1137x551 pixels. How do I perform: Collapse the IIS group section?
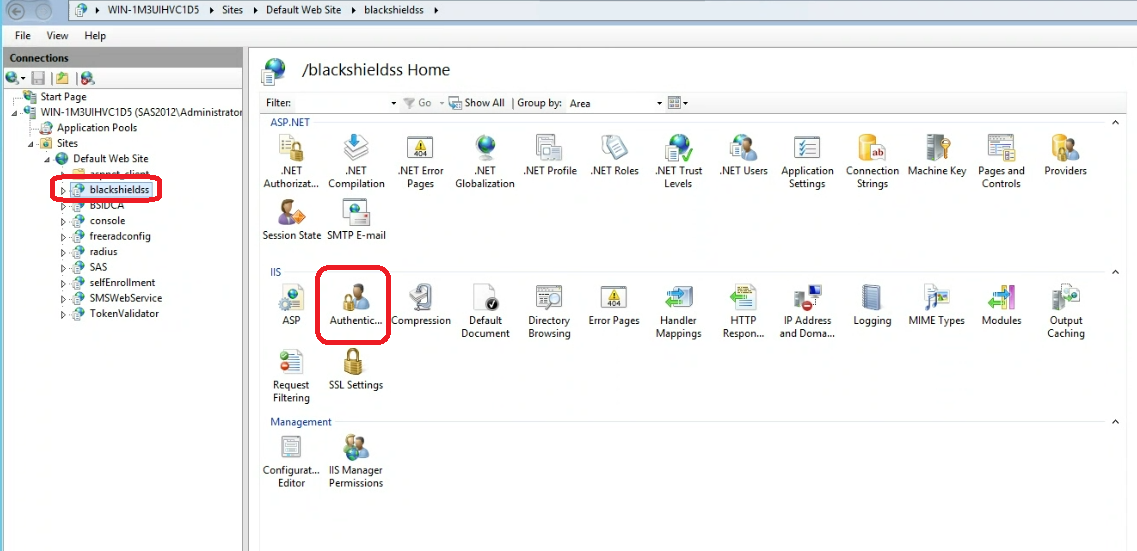tap(1115, 272)
